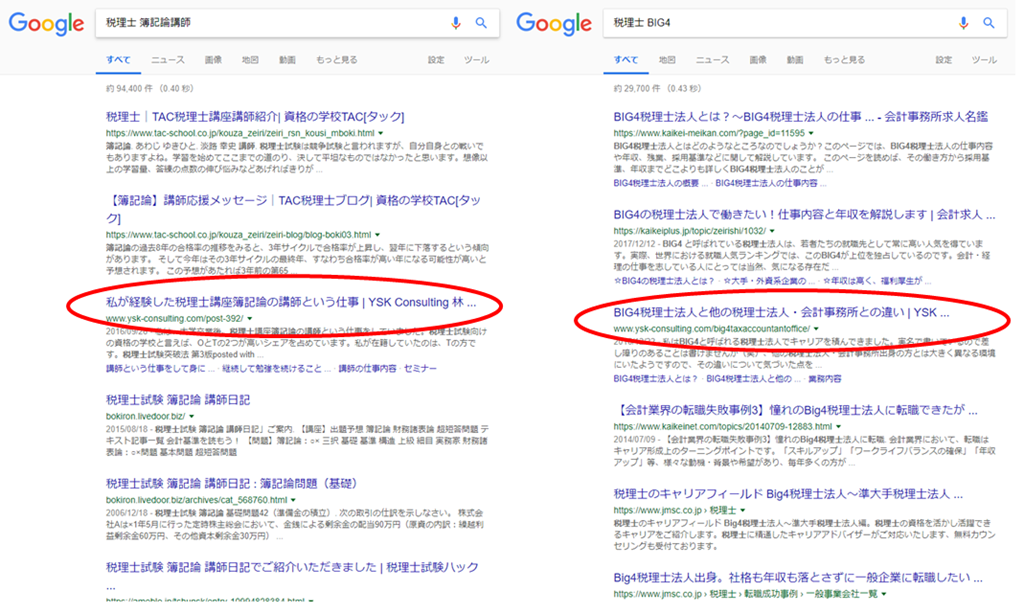Open the dropdown arrow beside big4taxaccountantoffice URL
1024x613 pixels.
[x=816, y=329]
